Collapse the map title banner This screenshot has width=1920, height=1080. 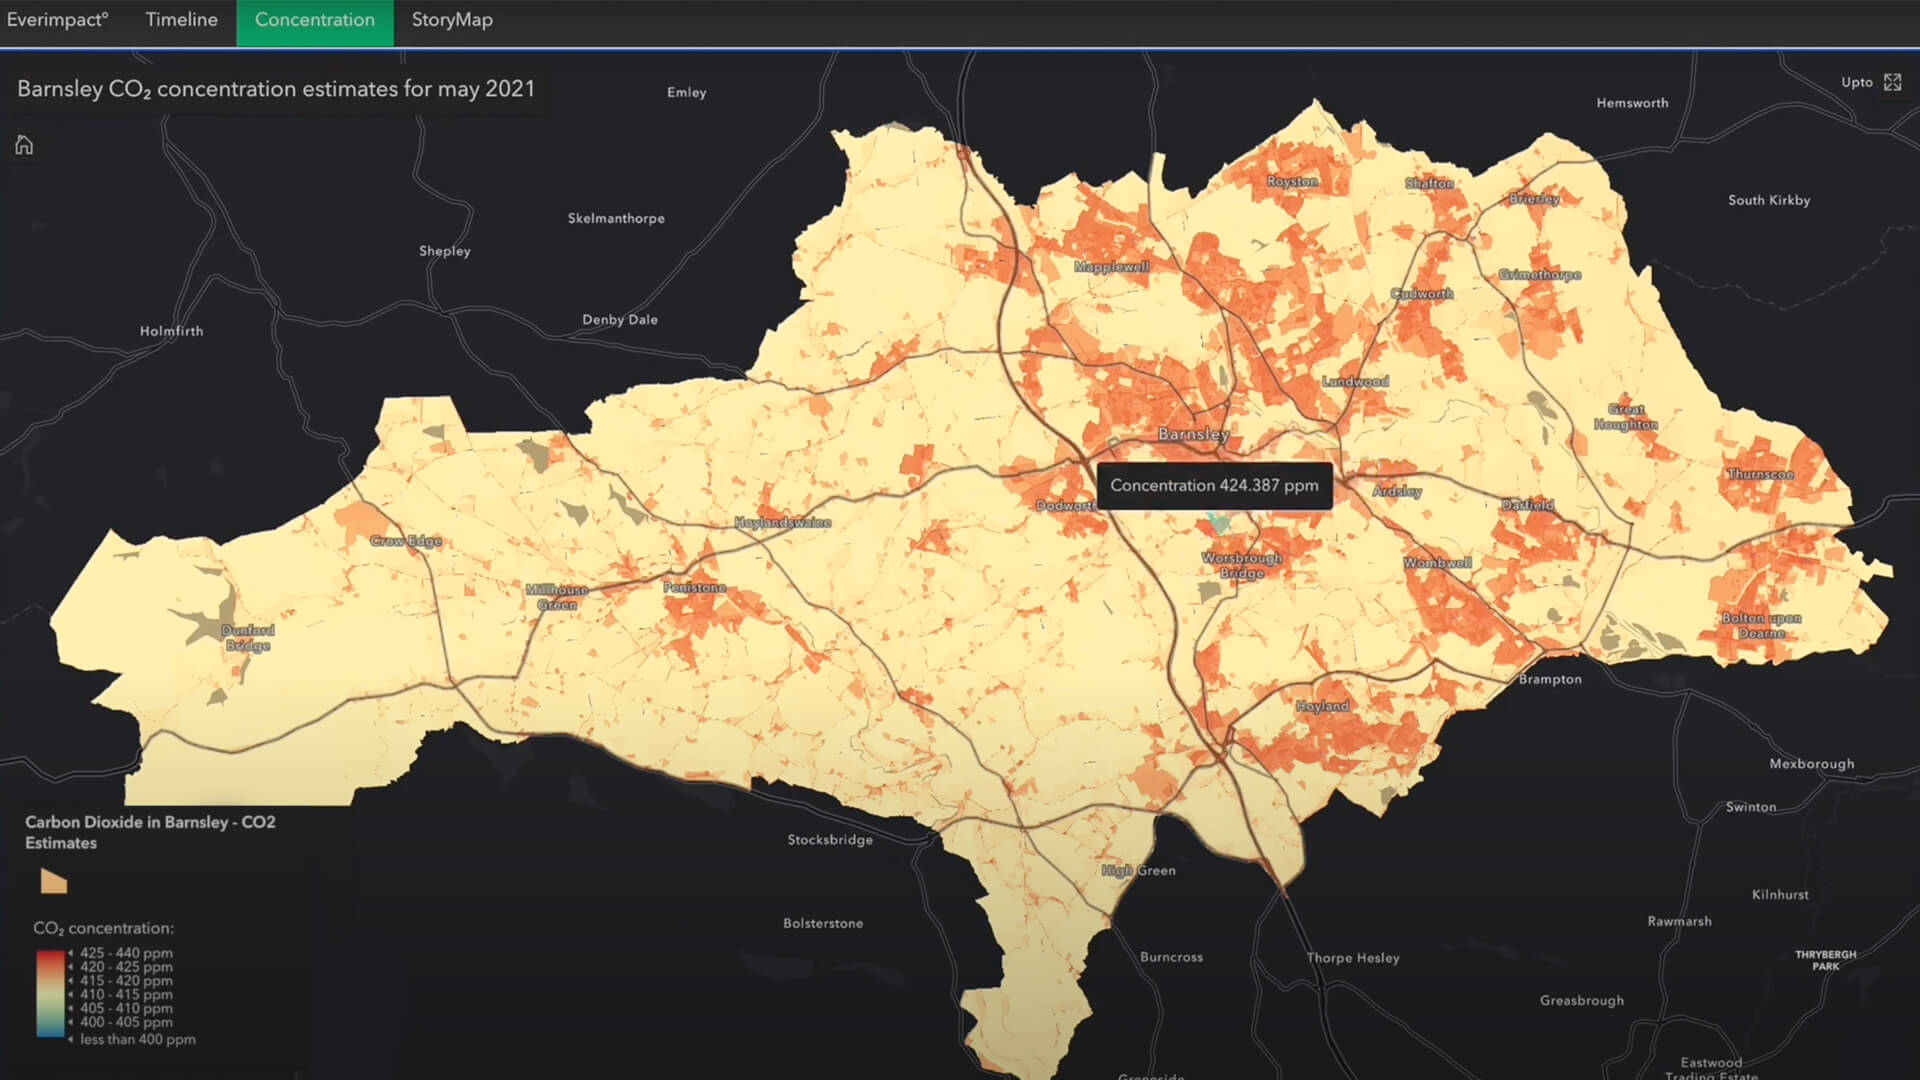275,89
